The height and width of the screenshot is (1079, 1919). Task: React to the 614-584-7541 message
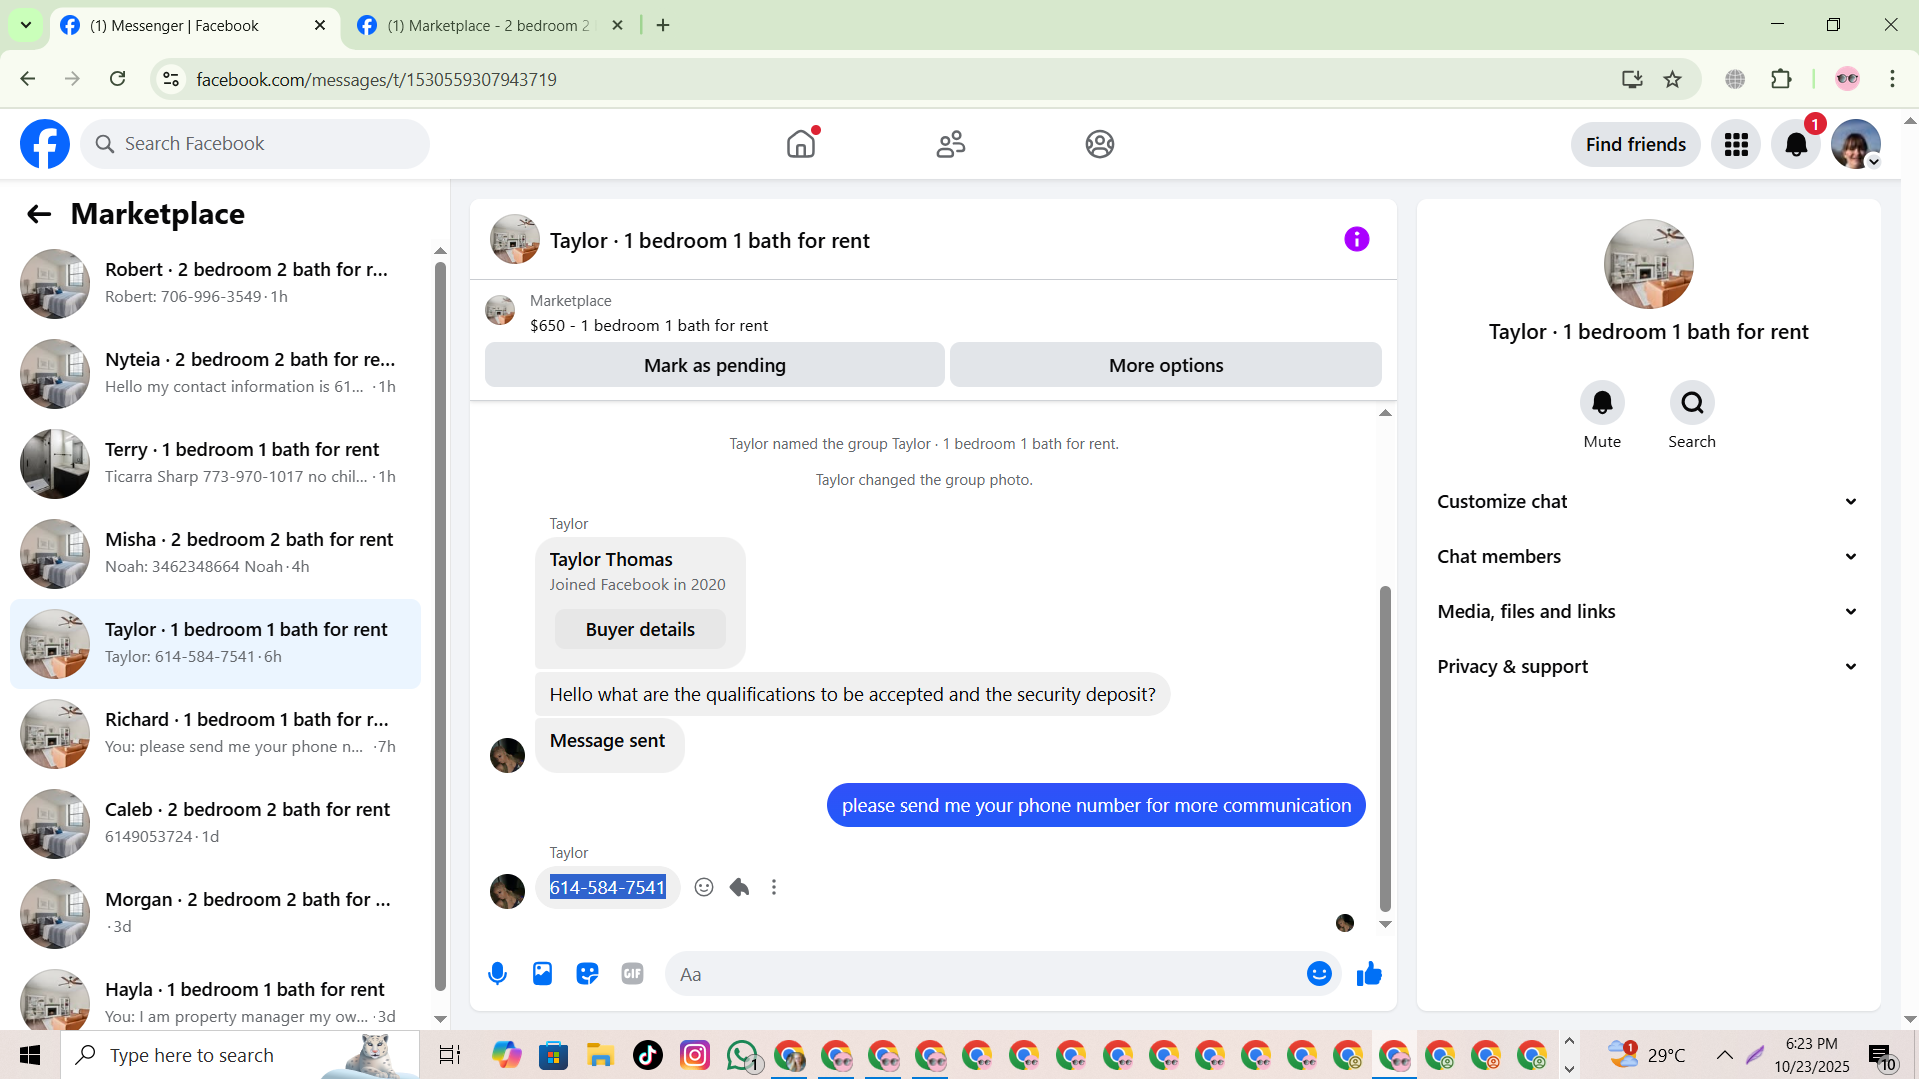(704, 887)
